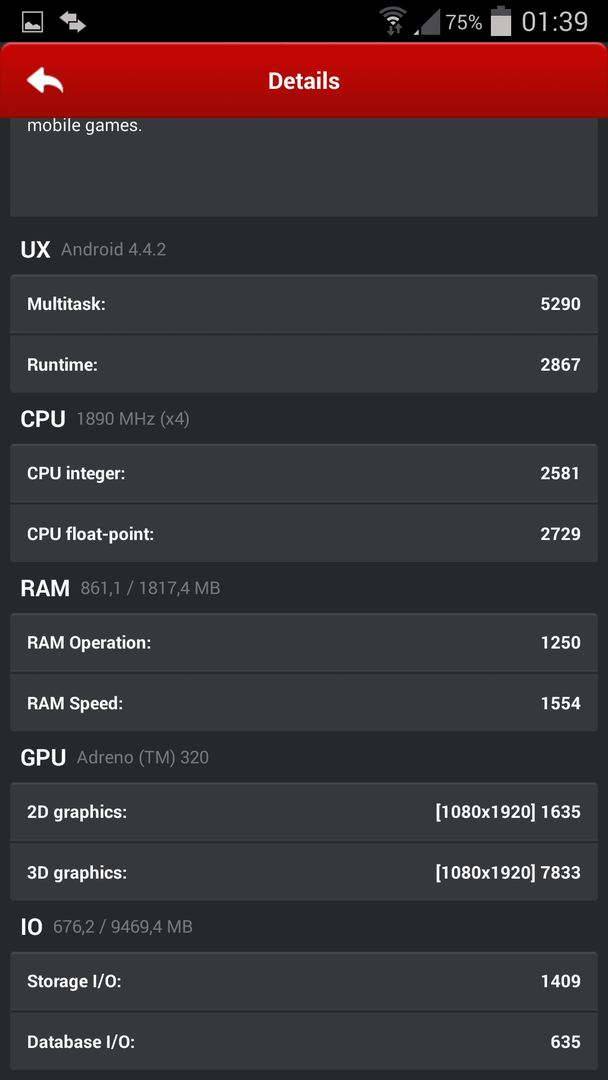This screenshot has width=608, height=1080.
Task: Tap the GPU Adreno (TM) 320 section header
Action: click(x=115, y=758)
